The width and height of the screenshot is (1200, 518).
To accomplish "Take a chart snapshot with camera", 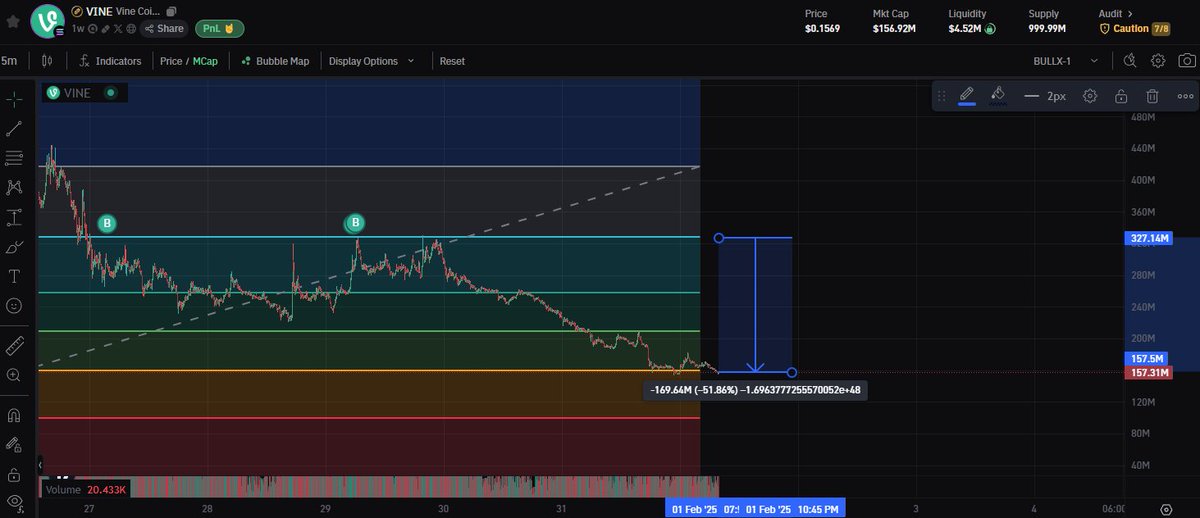I will point(1185,61).
